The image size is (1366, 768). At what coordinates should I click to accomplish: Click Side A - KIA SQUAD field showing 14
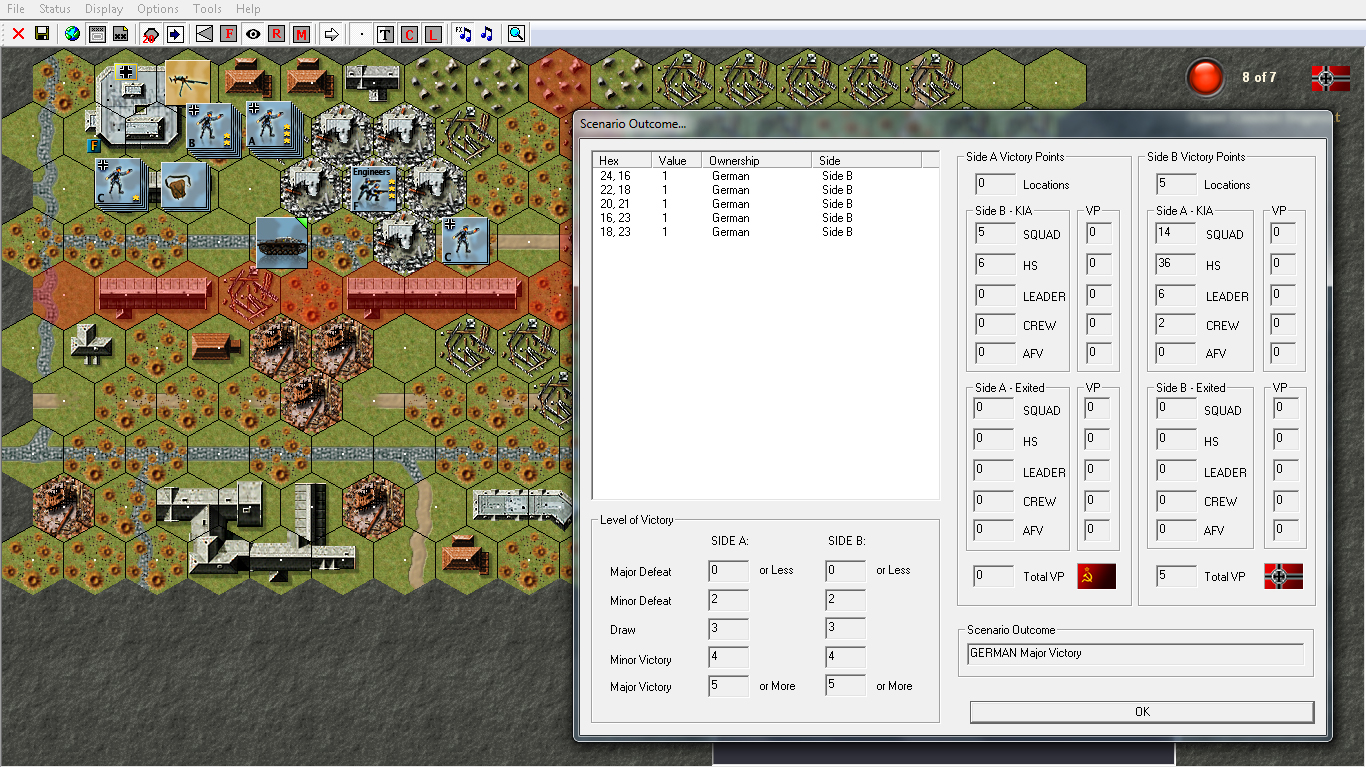tap(1176, 234)
